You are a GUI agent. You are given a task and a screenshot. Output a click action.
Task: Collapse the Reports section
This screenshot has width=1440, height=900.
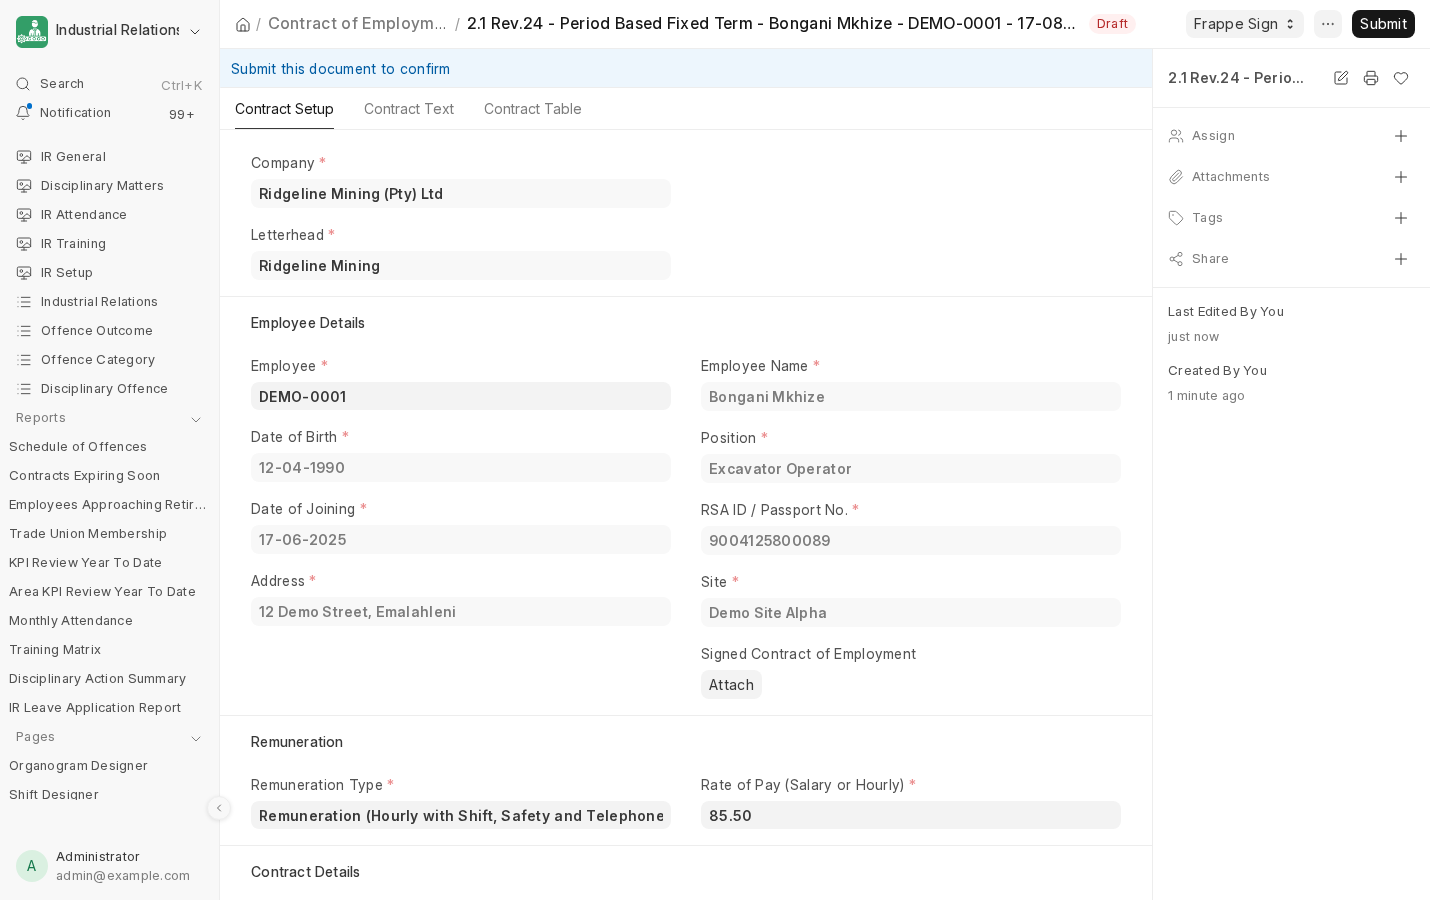(x=196, y=419)
